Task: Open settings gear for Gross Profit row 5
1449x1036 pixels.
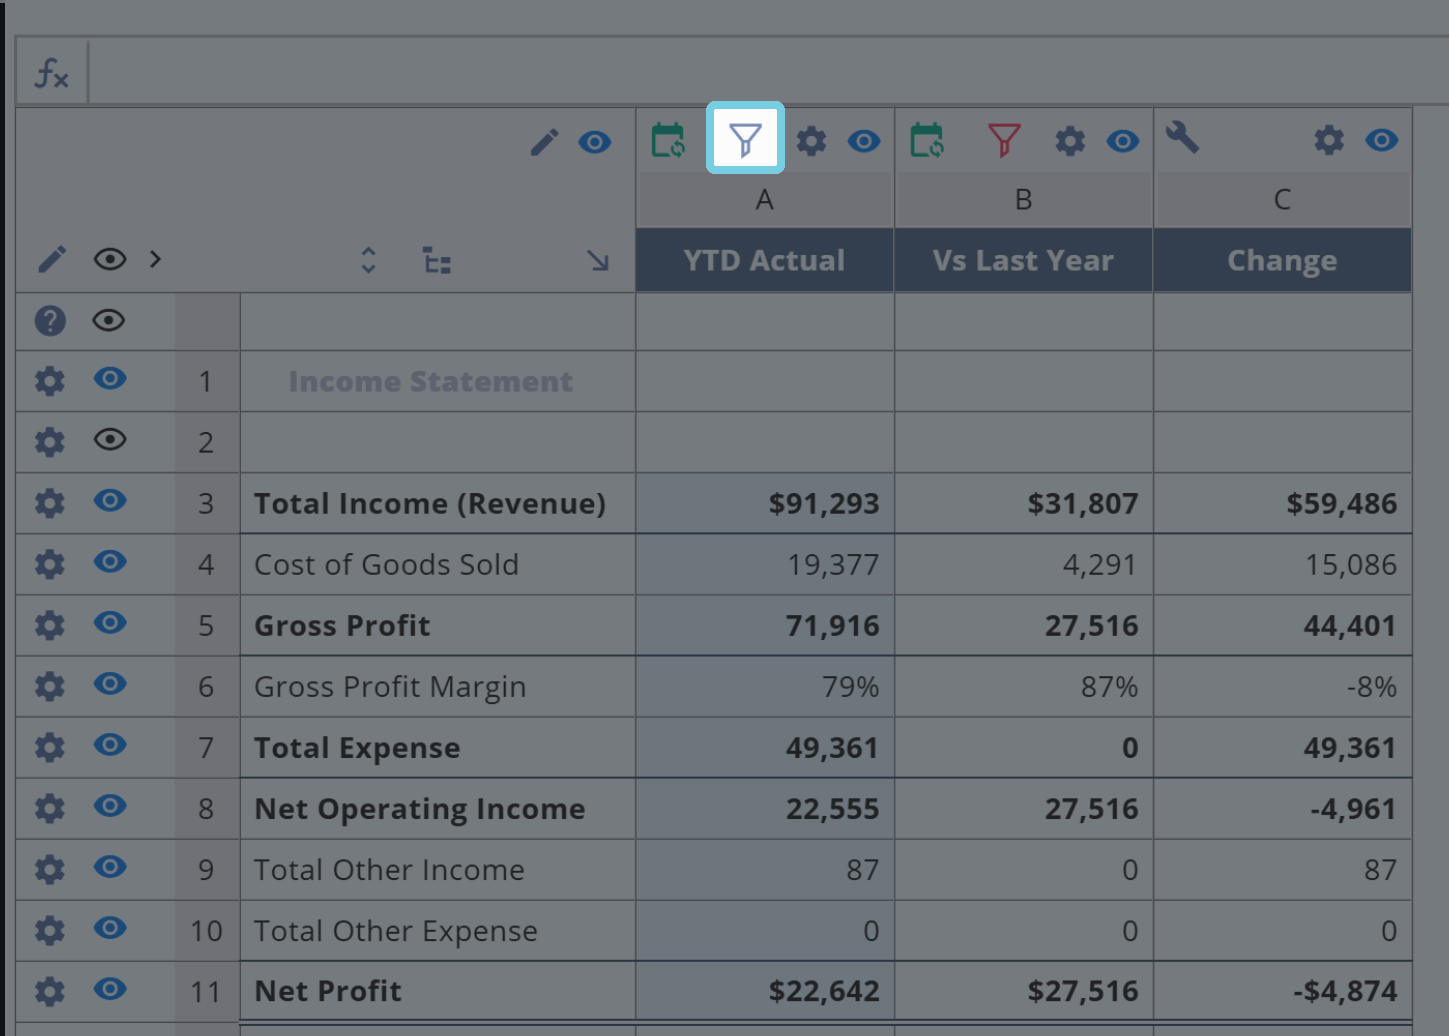Action: tap(50, 625)
